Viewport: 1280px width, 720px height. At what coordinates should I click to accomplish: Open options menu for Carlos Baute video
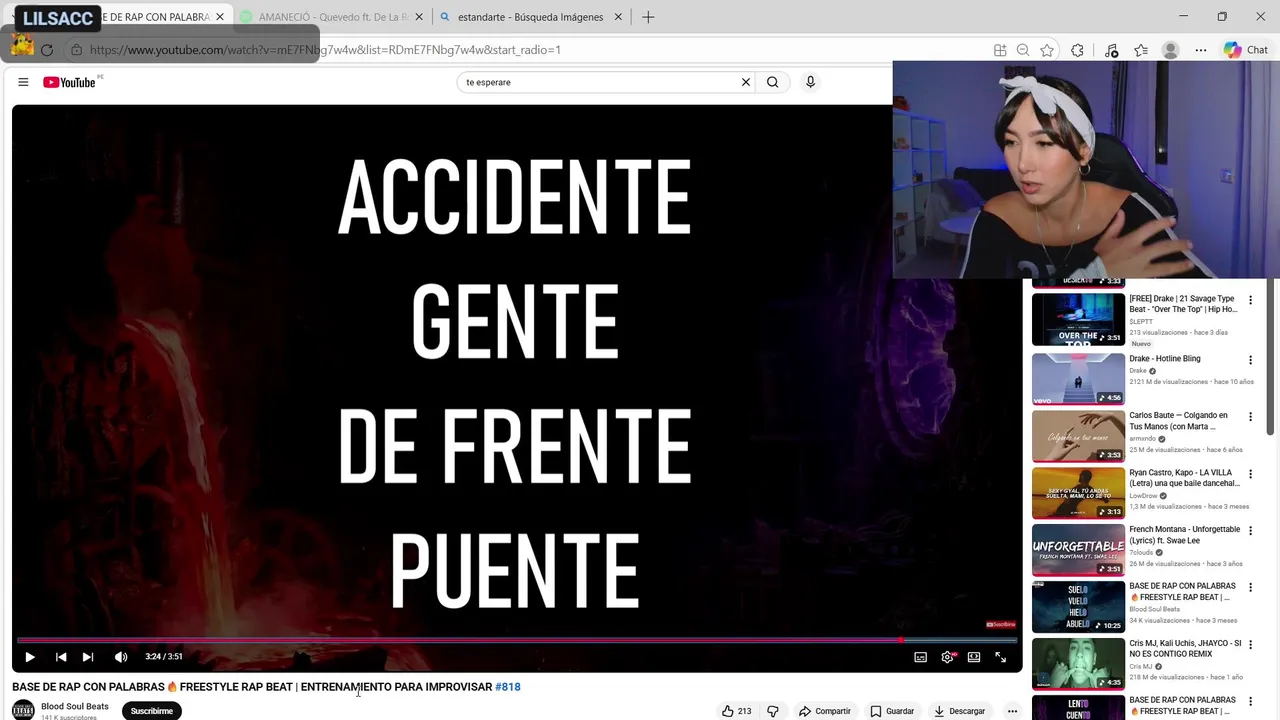pyautogui.click(x=1250, y=416)
